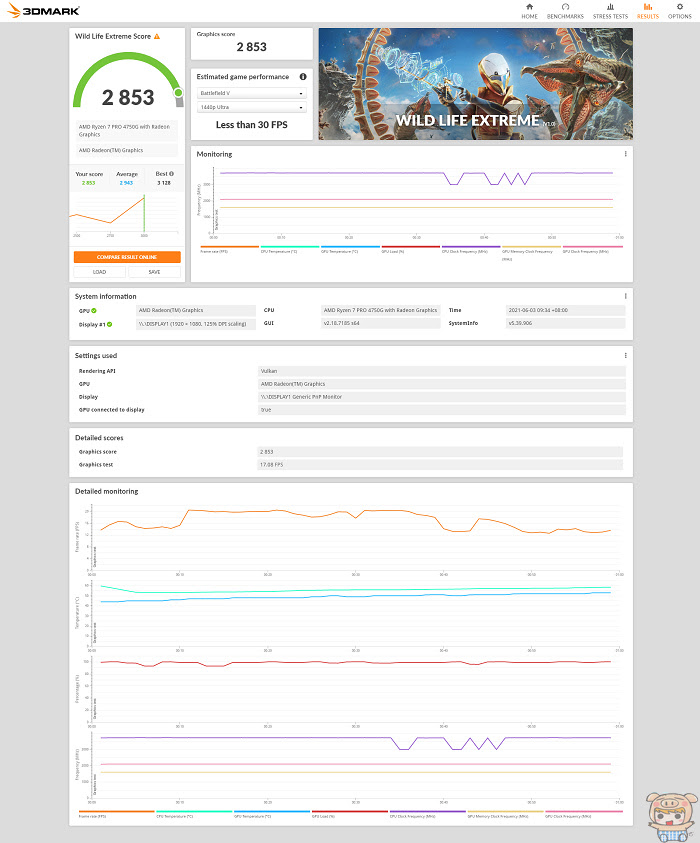
Task: Click the info icon on Estimated game performance
Action: 303,77
